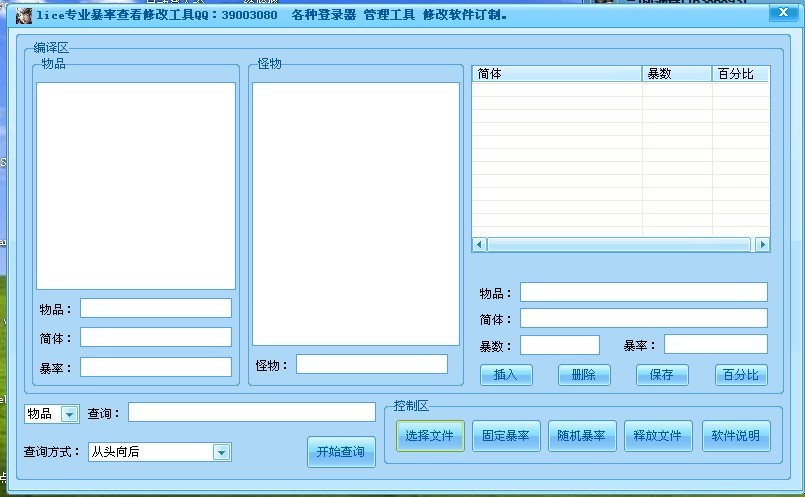Open 软件说明 software description

(736, 436)
